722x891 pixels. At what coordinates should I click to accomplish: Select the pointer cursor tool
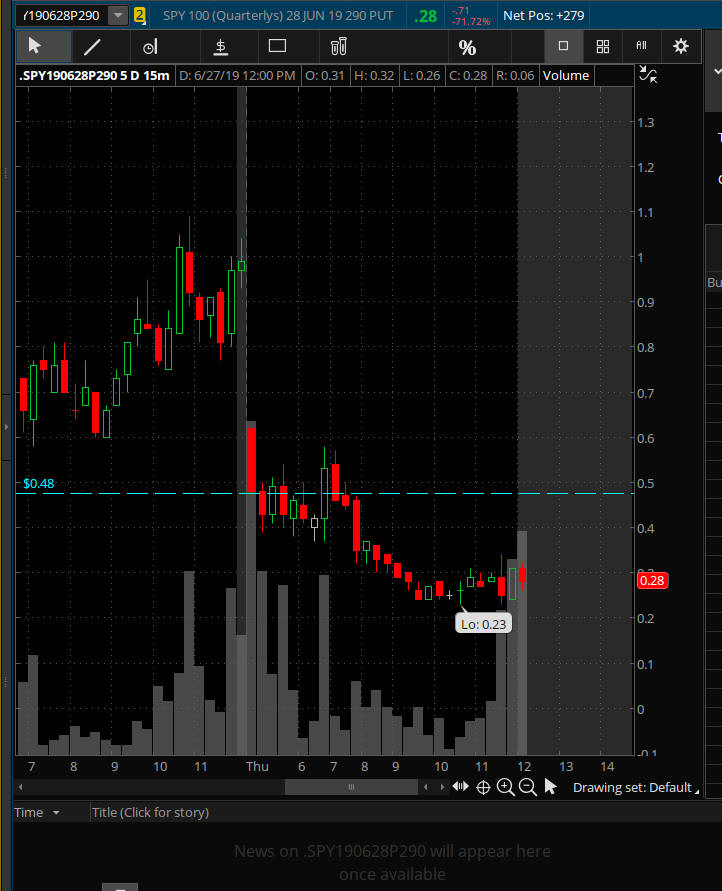coord(35,46)
